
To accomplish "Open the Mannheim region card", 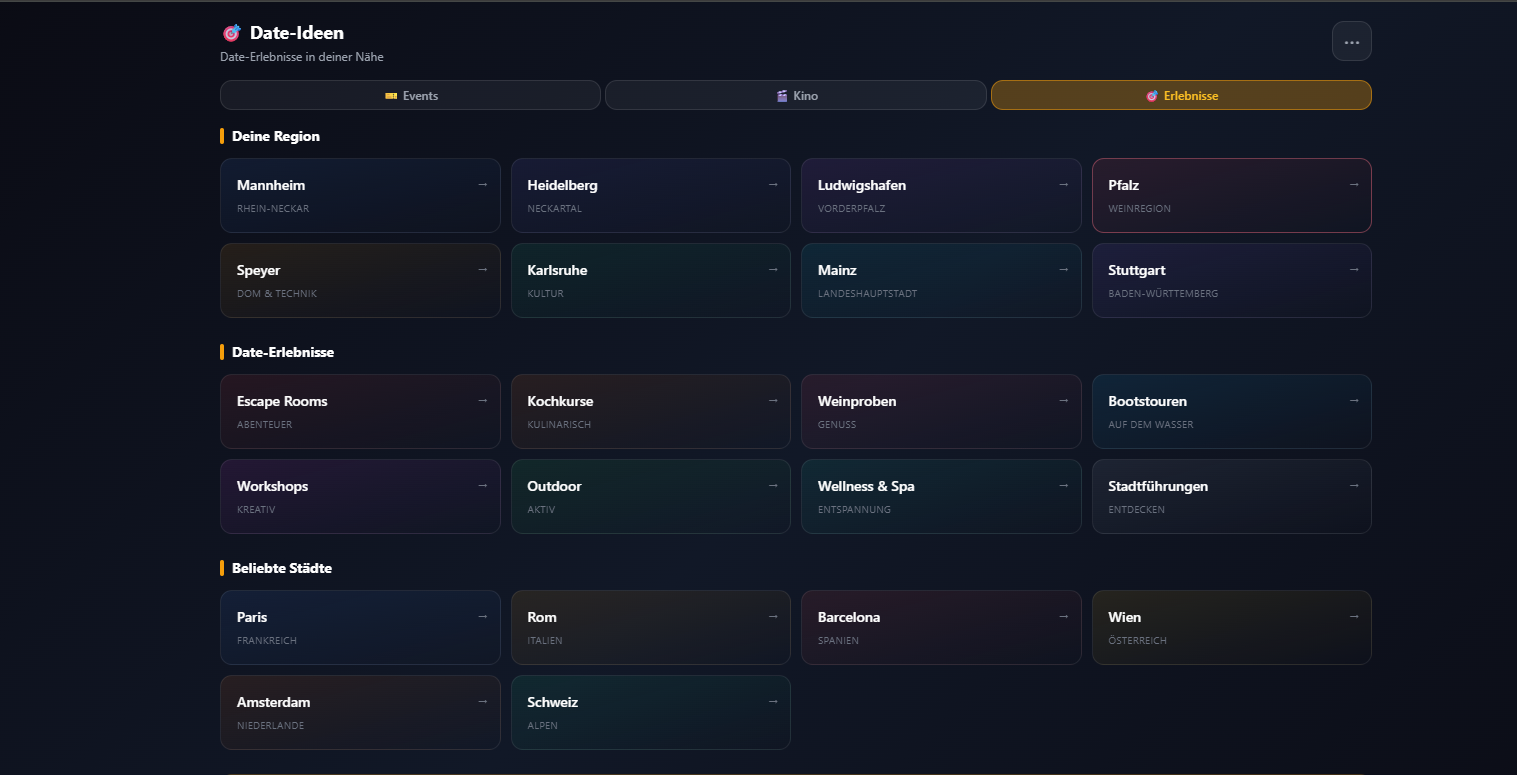I will point(360,195).
